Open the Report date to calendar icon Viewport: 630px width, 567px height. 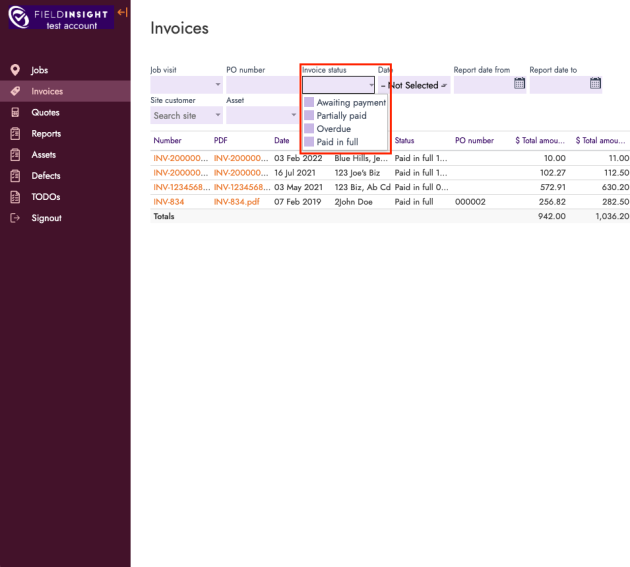pyautogui.click(x=595, y=84)
